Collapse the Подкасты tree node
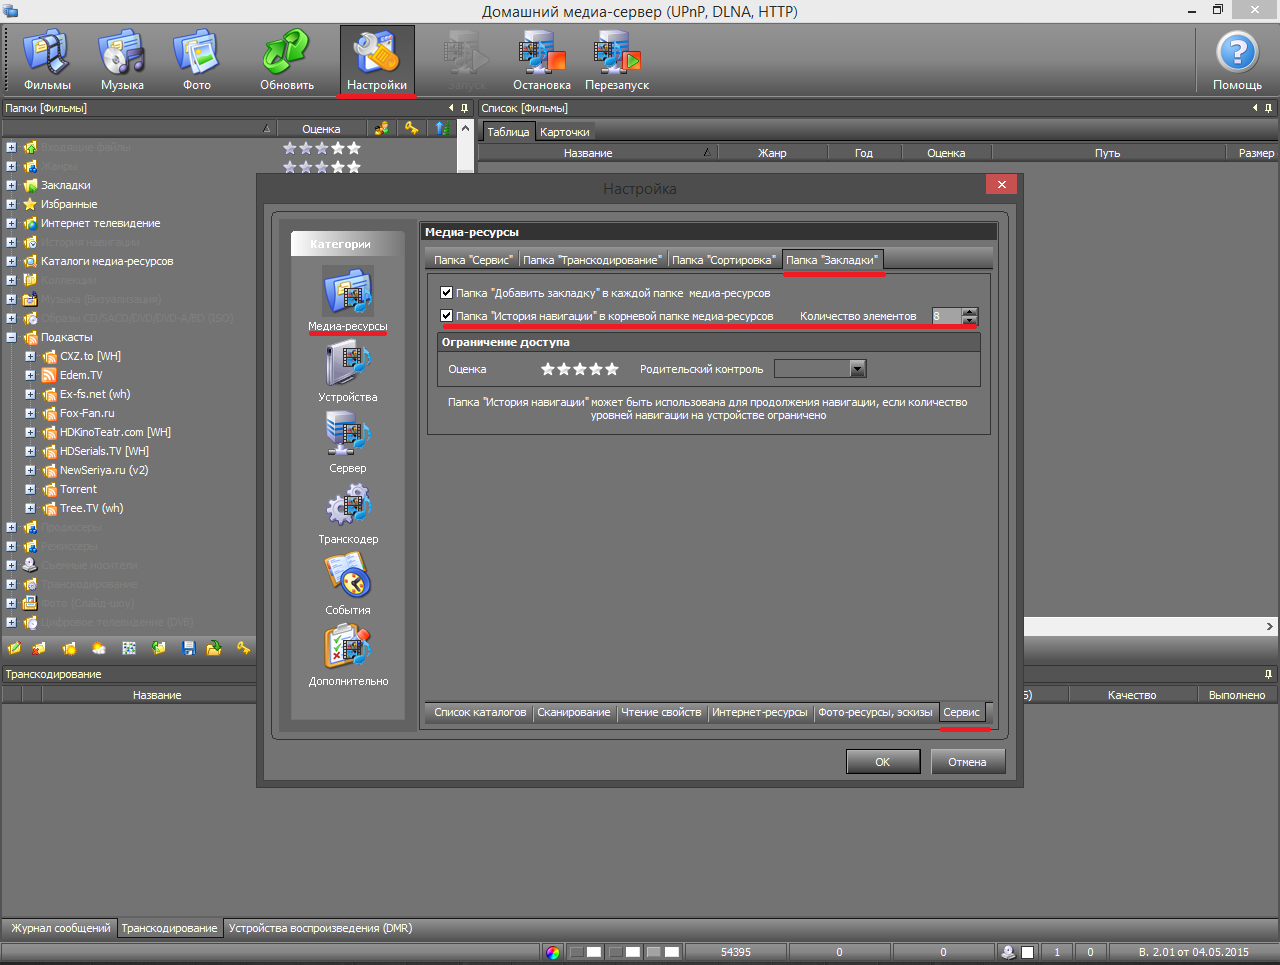The width and height of the screenshot is (1280, 965). [11, 337]
